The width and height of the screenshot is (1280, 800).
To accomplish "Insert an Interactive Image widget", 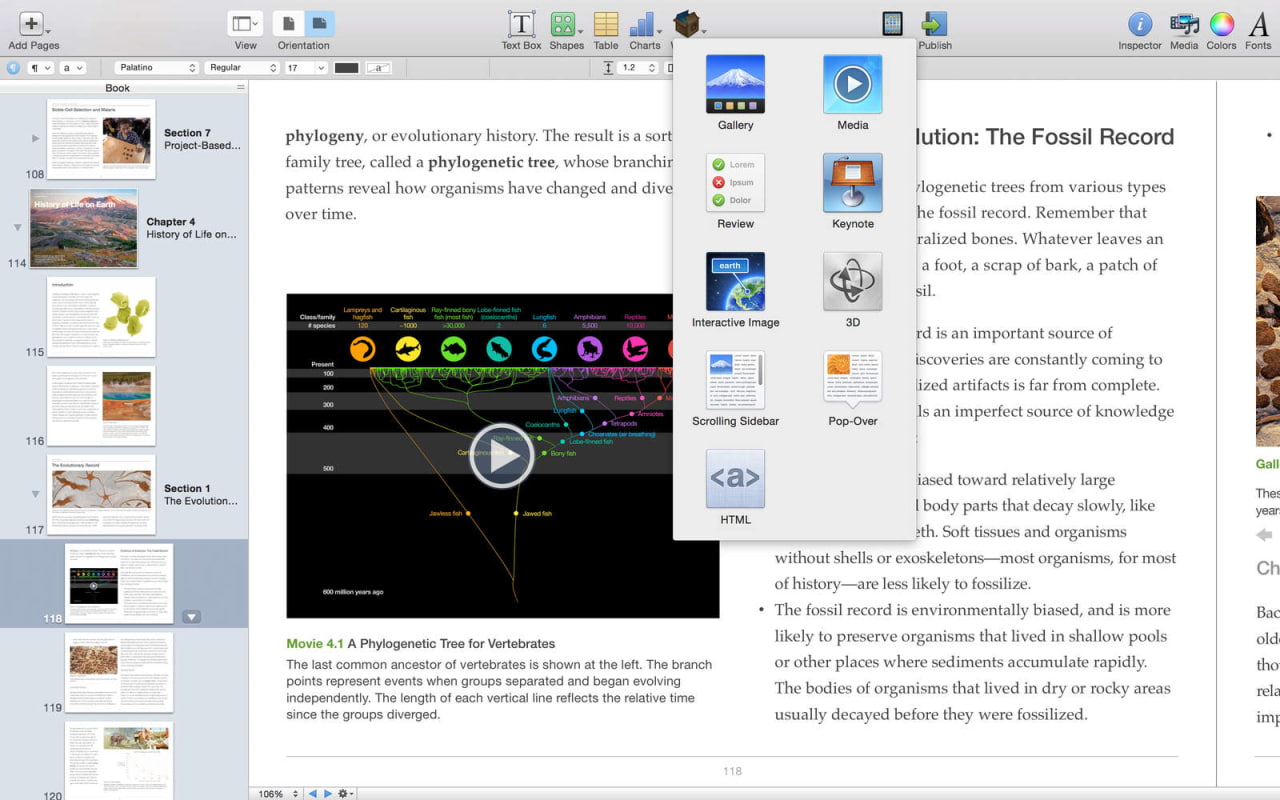I will 735,281.
